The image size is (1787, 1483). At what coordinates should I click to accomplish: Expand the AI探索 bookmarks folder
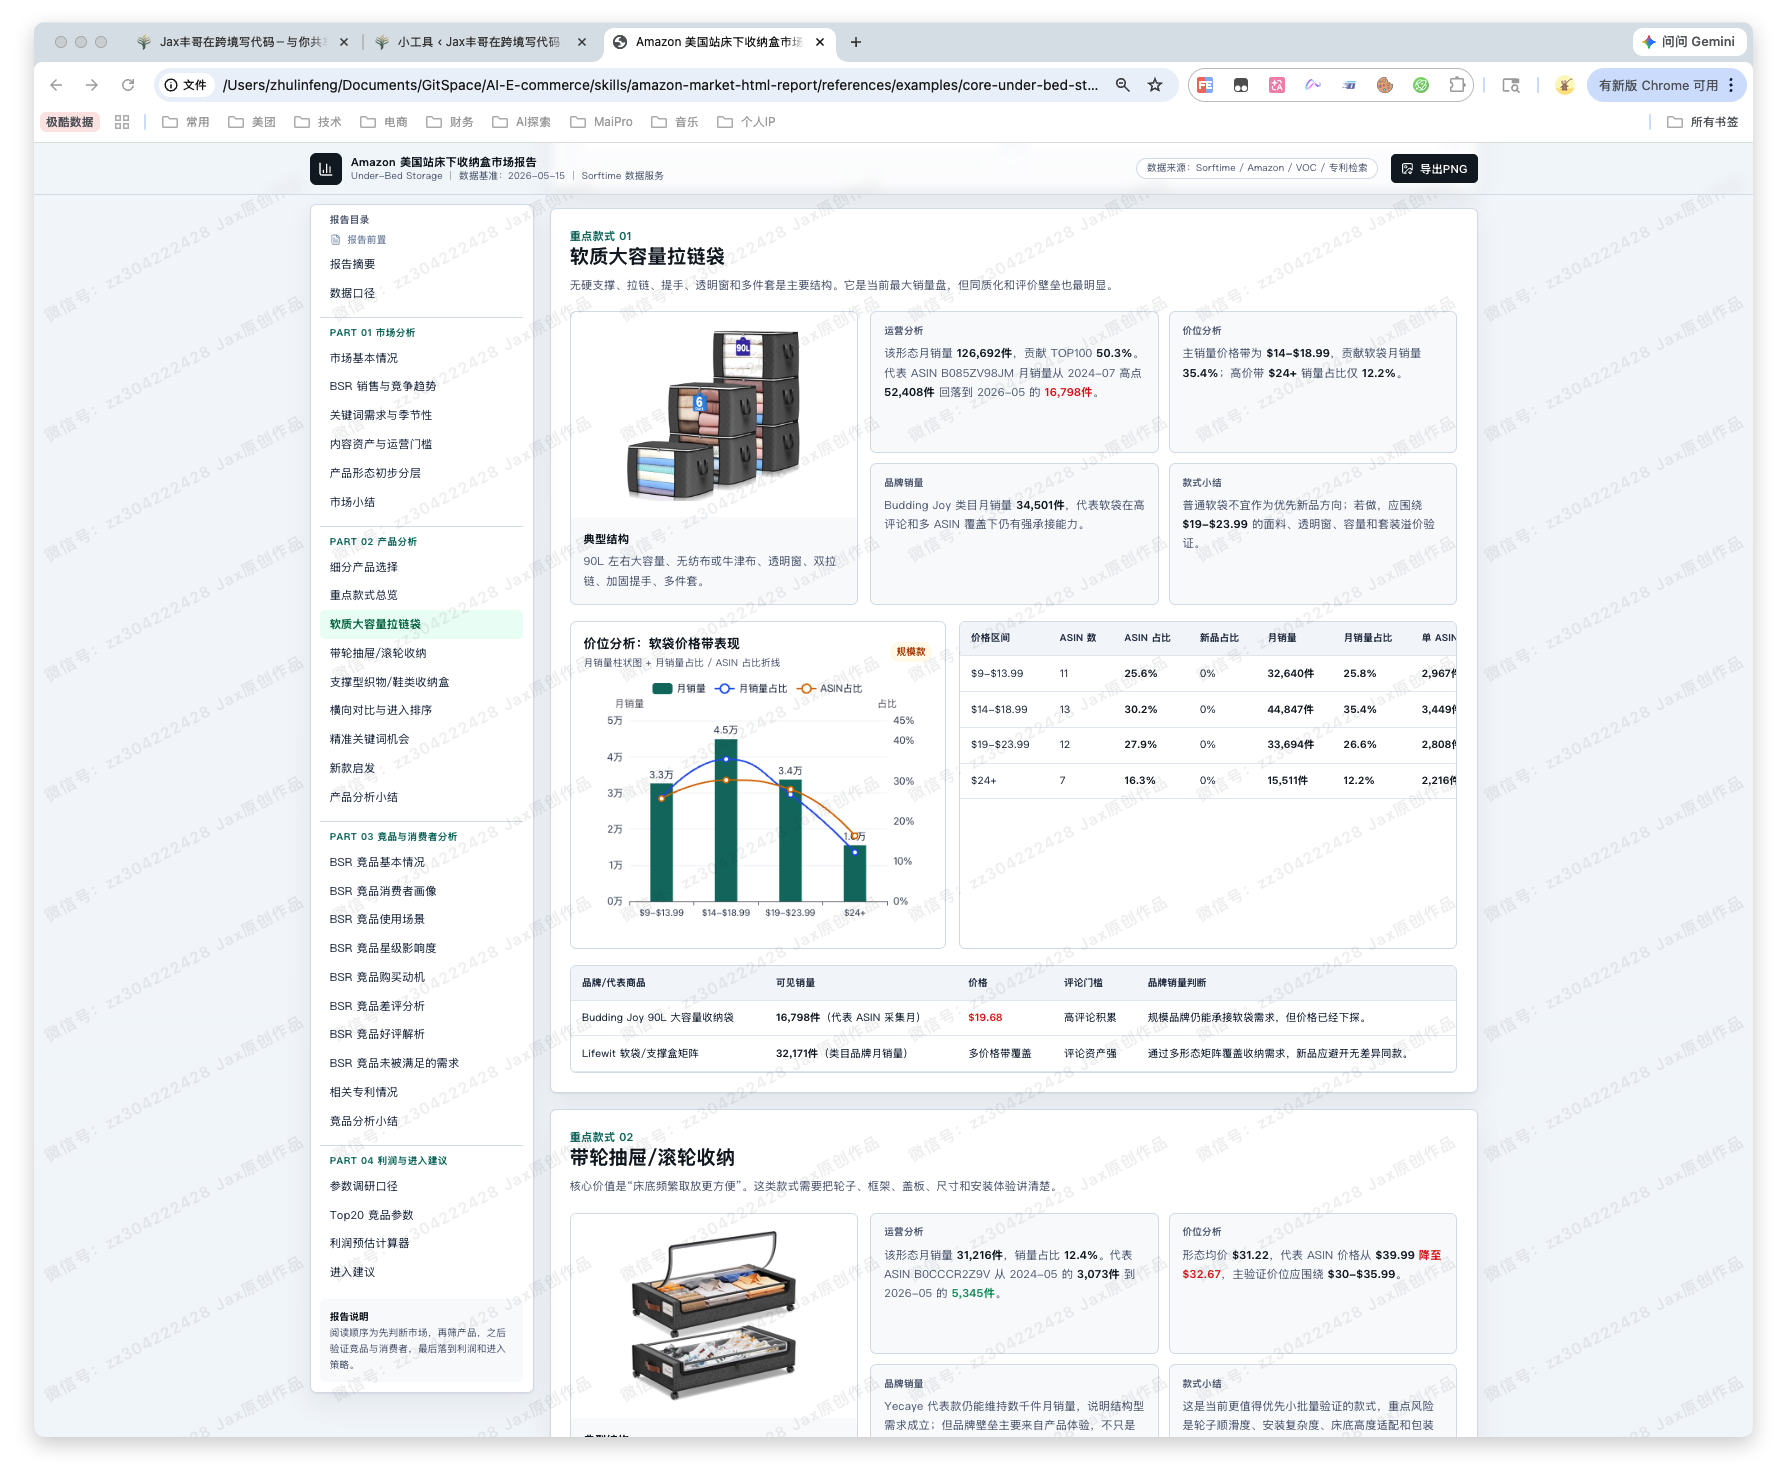click(x=521, y=122)
